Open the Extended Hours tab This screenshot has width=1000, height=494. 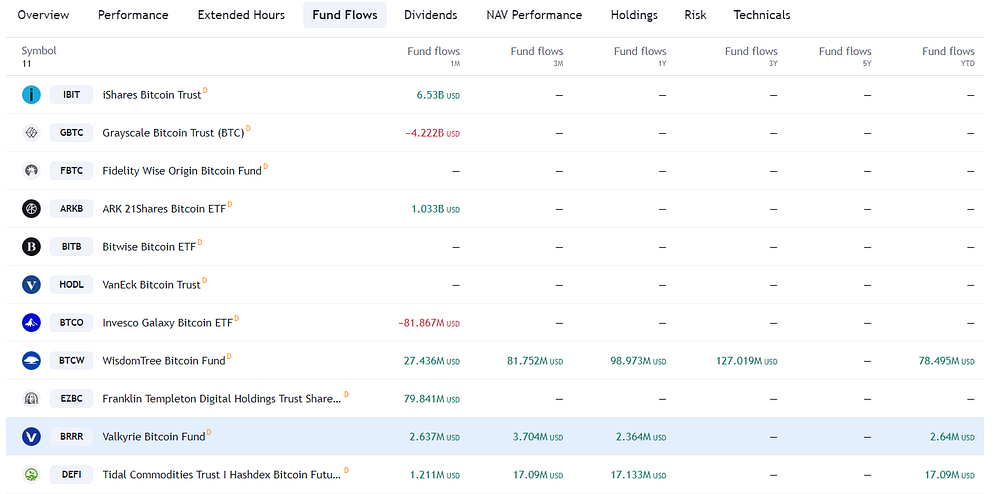241,15
